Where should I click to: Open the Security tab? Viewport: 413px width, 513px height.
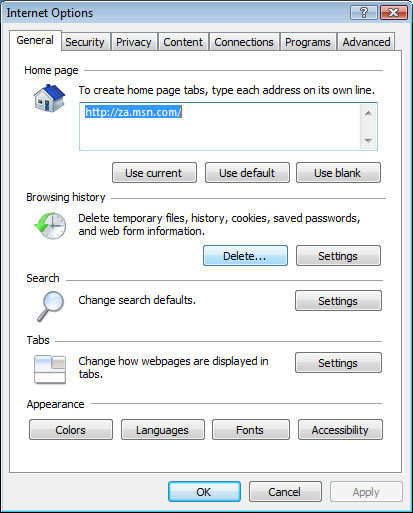pyautogui.click(x=85, y=42)
